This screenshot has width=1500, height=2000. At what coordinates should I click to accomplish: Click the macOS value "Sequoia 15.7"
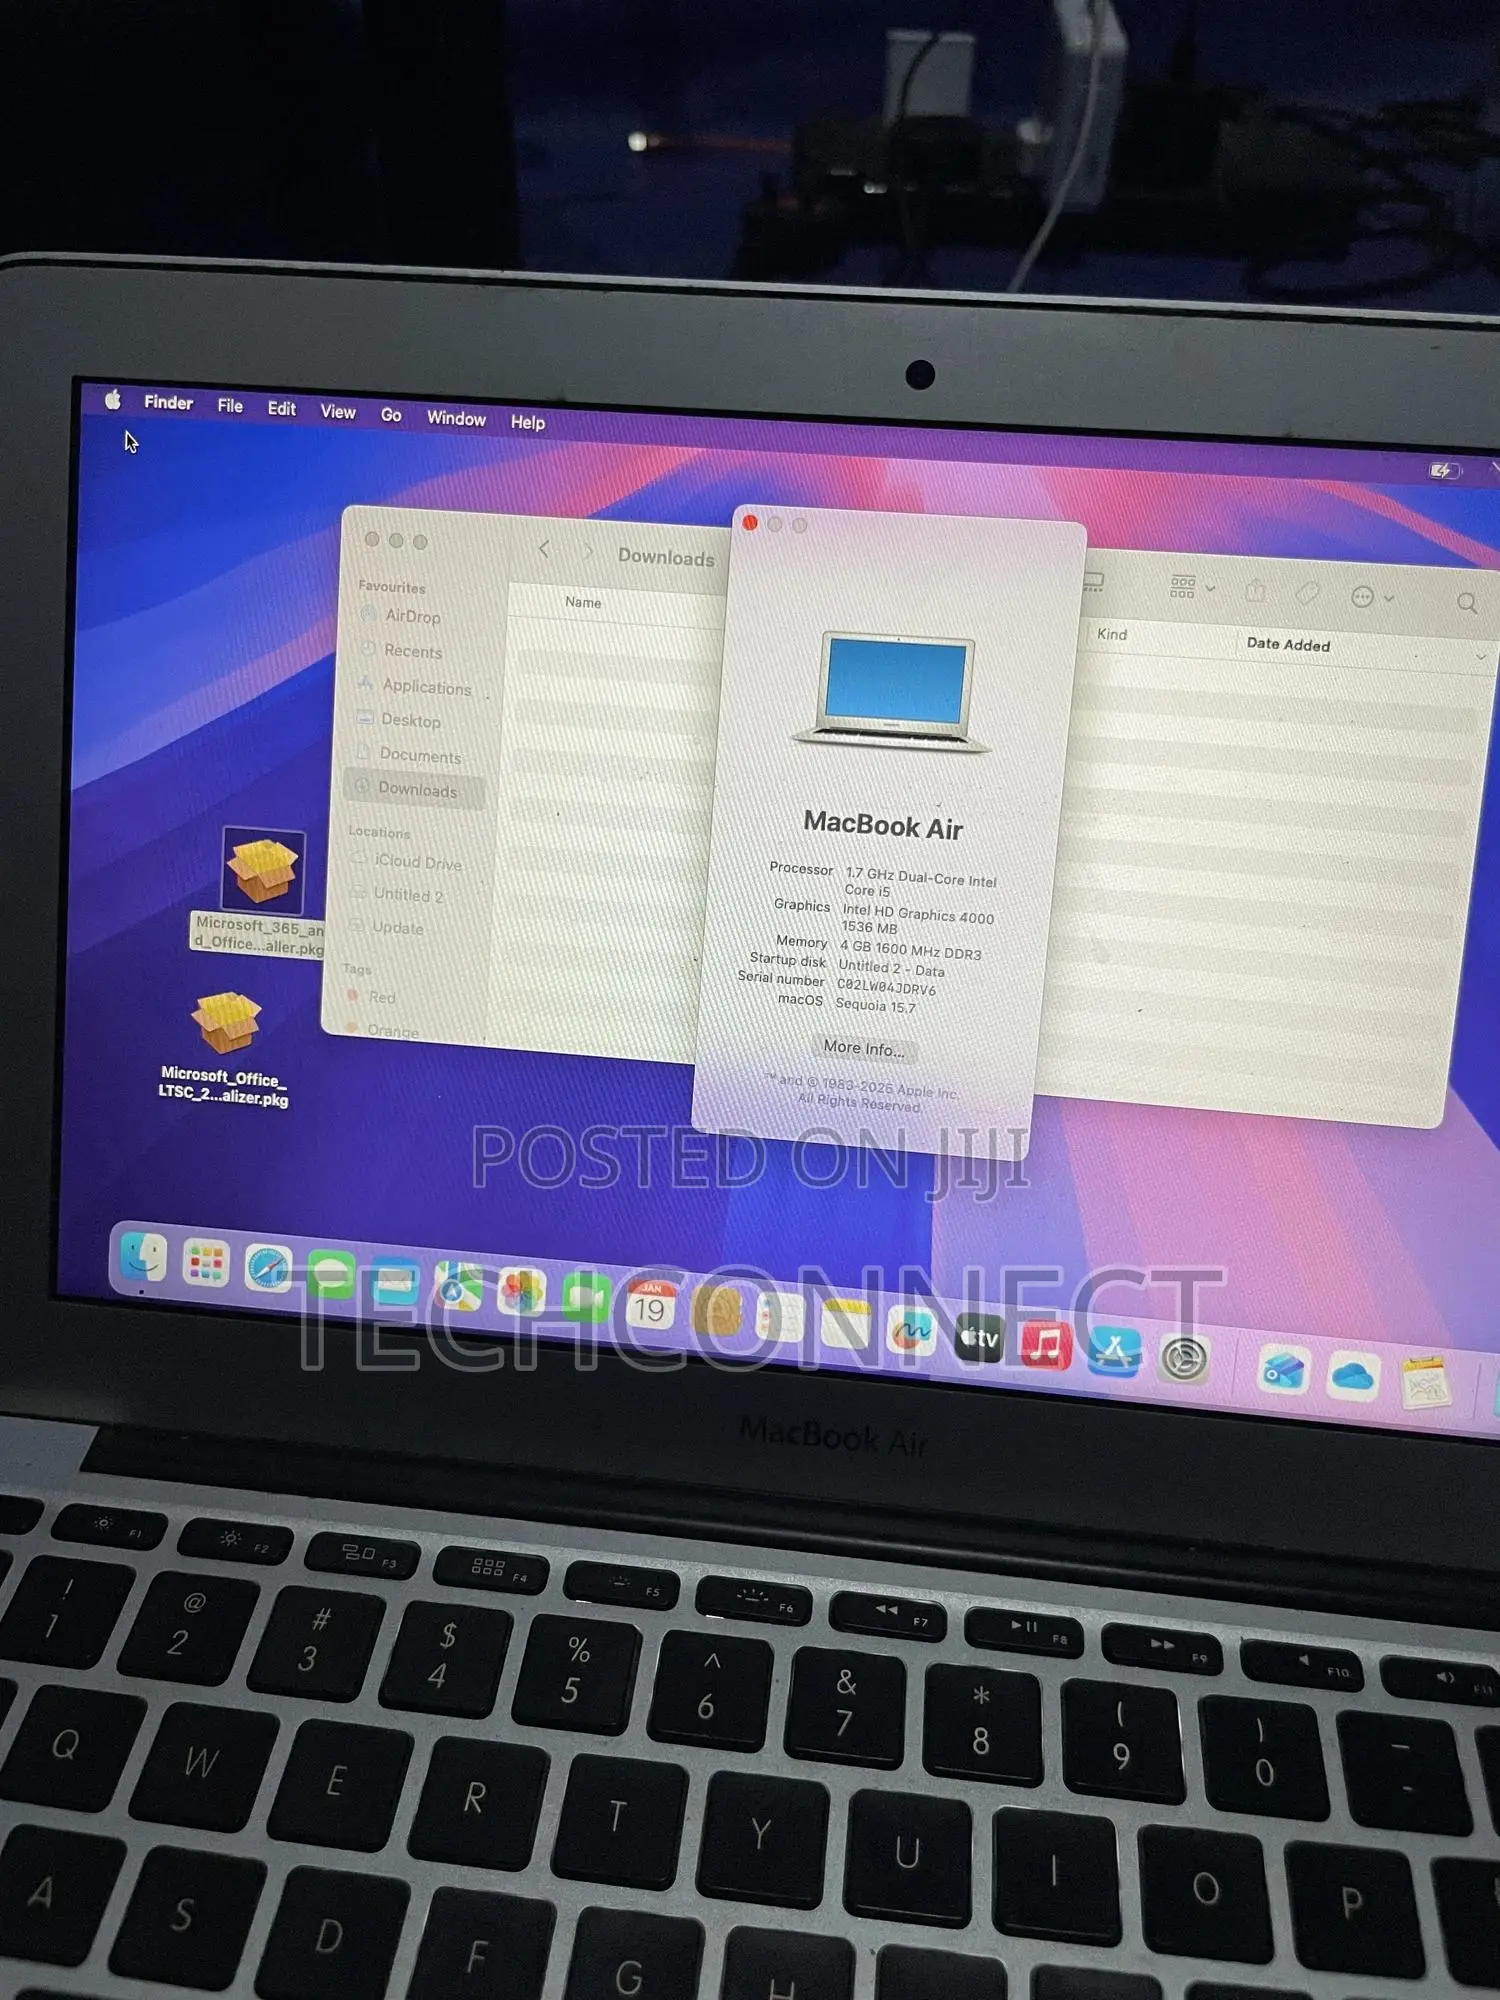[876, 1005]
